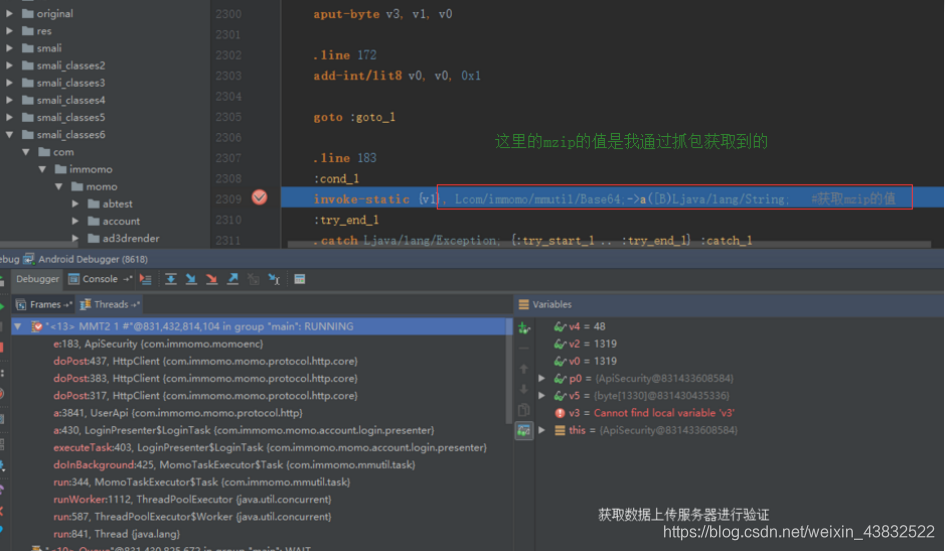Click the New Watch add icon in Variables

524,328
